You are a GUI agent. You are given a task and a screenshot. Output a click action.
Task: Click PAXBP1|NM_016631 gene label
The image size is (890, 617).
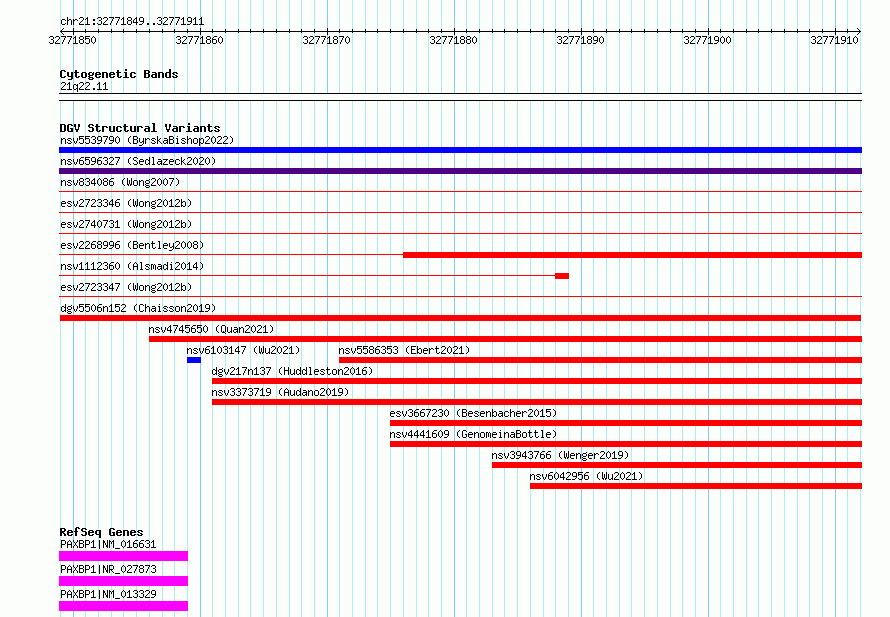[x=108, y=544]
